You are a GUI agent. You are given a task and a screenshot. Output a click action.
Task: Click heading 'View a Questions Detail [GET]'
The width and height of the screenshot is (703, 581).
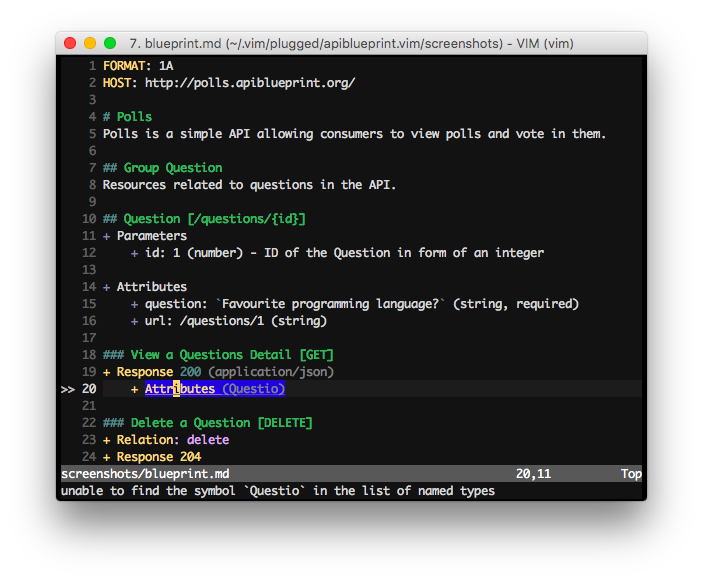pyautogui.click(x=232, y=355)
